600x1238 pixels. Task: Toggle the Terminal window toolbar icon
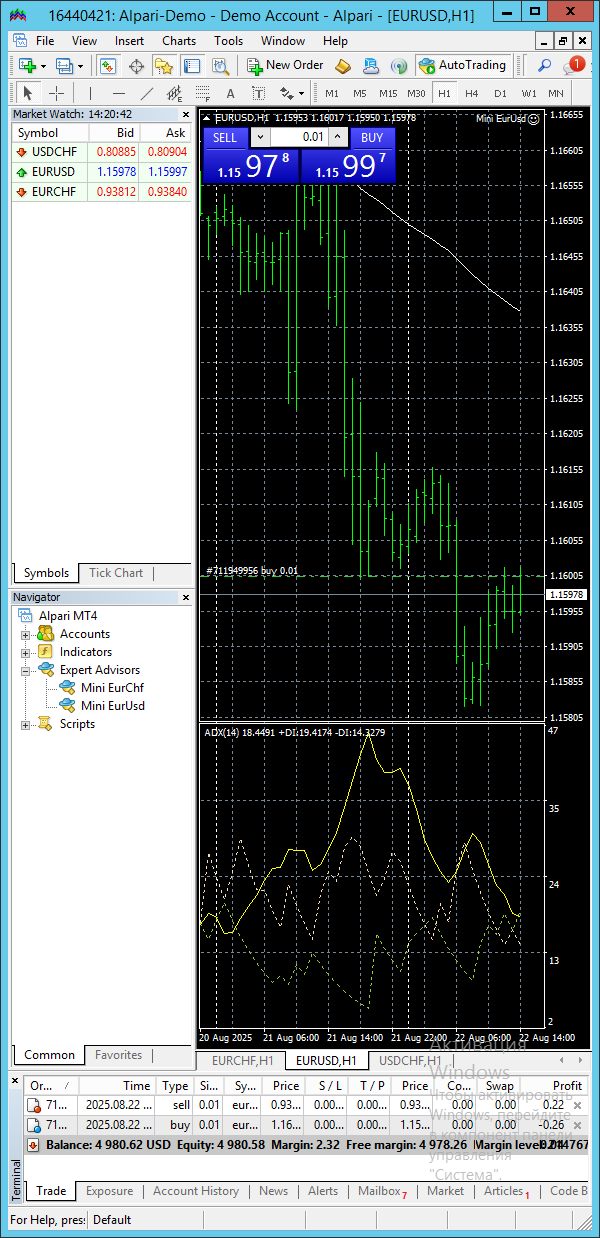point(192,65)
